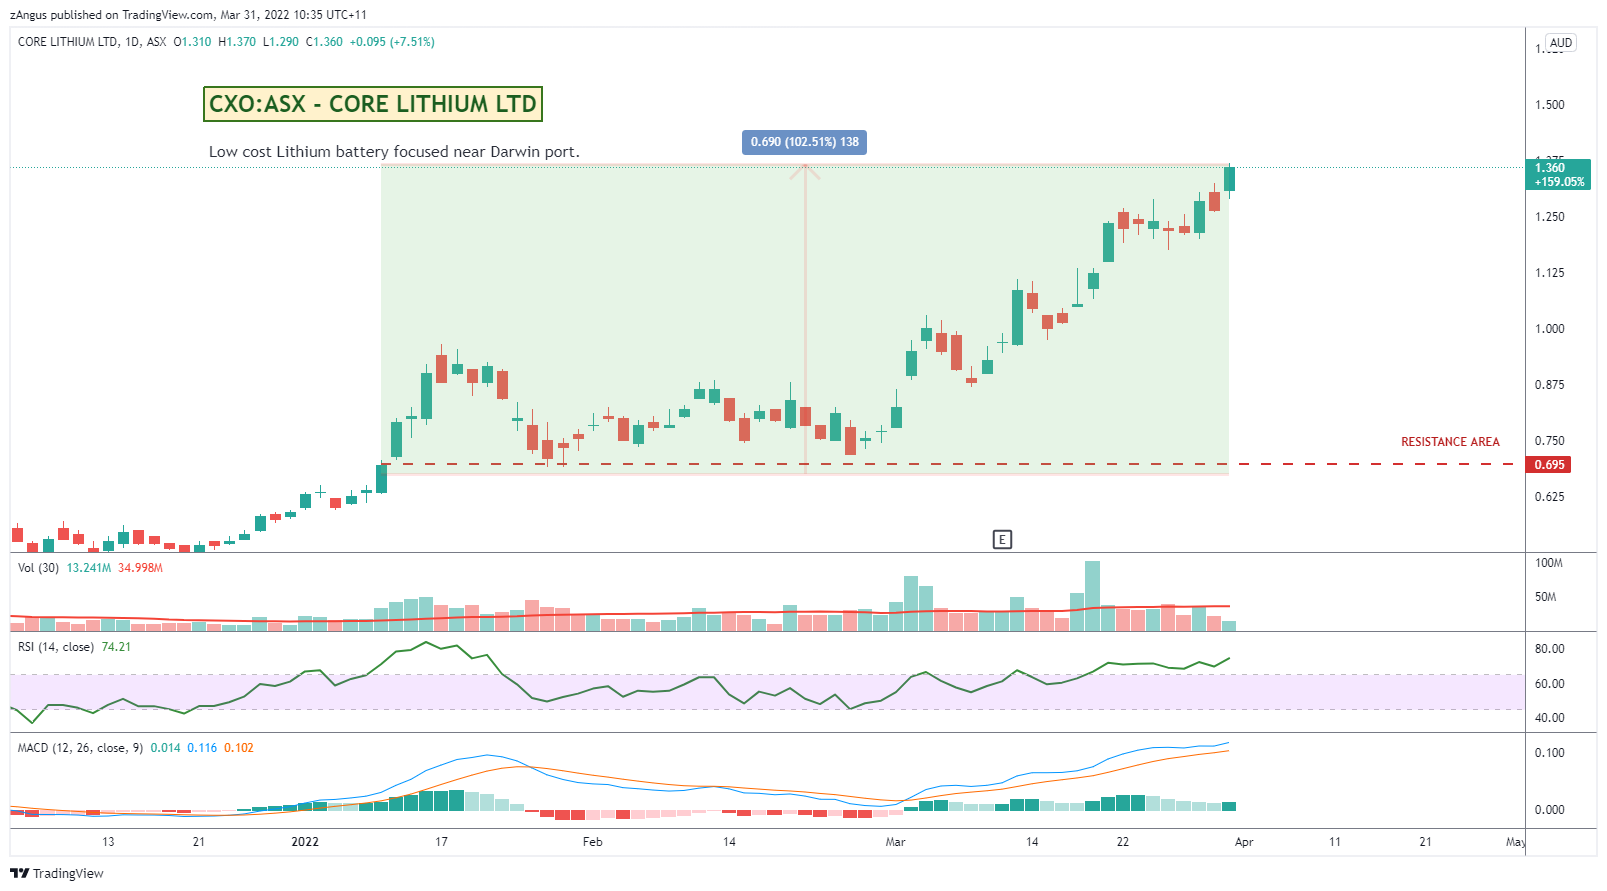
Task: Click the RESISTANCE AREA label
Action: coord(1450,442)
